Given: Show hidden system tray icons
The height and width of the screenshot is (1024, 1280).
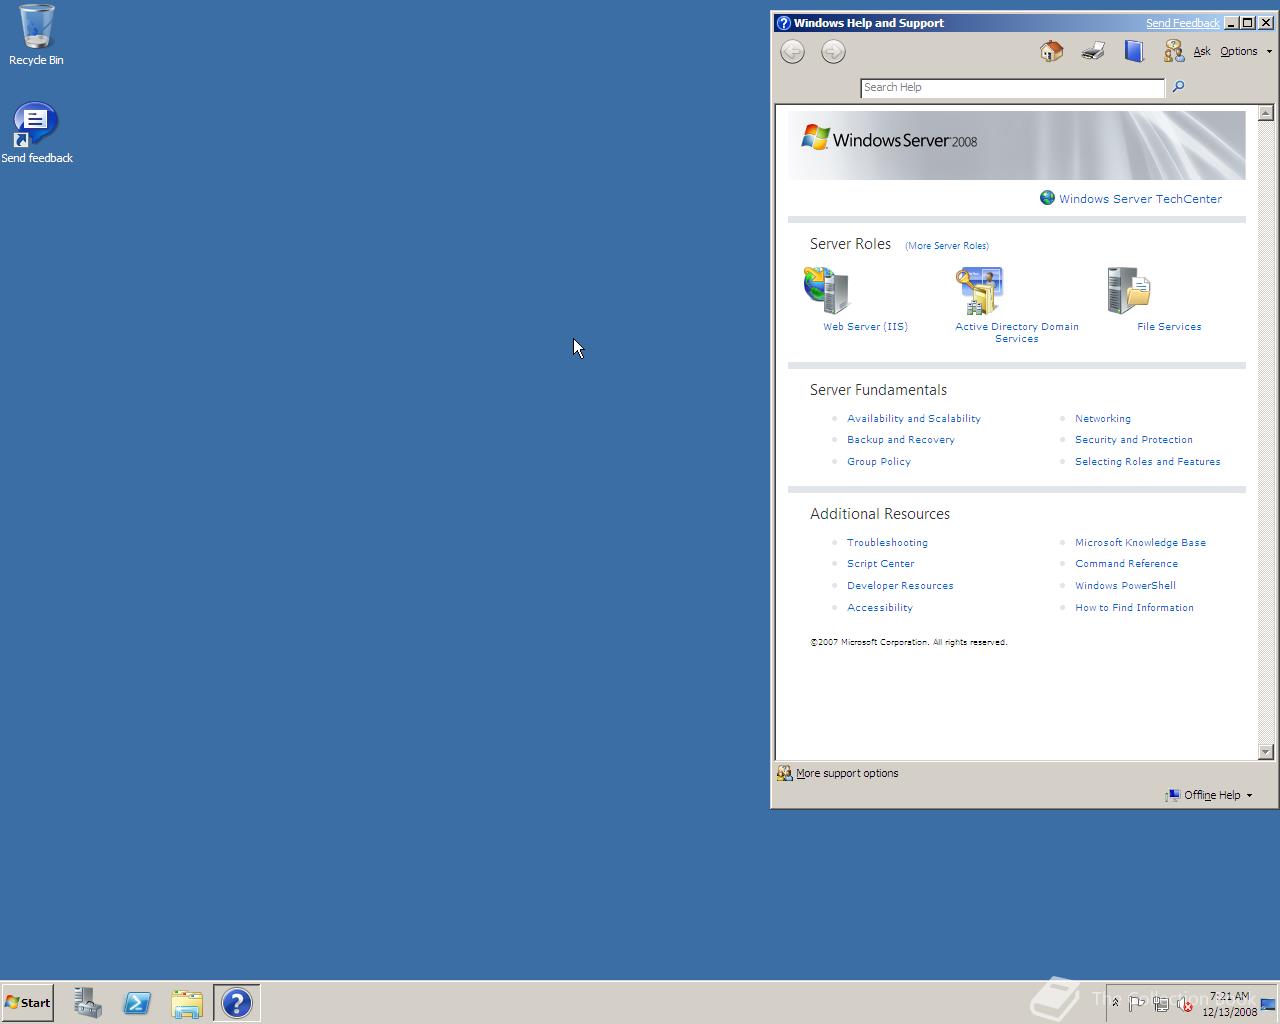Looking at the screenshot, I should click(x=1116, y=1003).
